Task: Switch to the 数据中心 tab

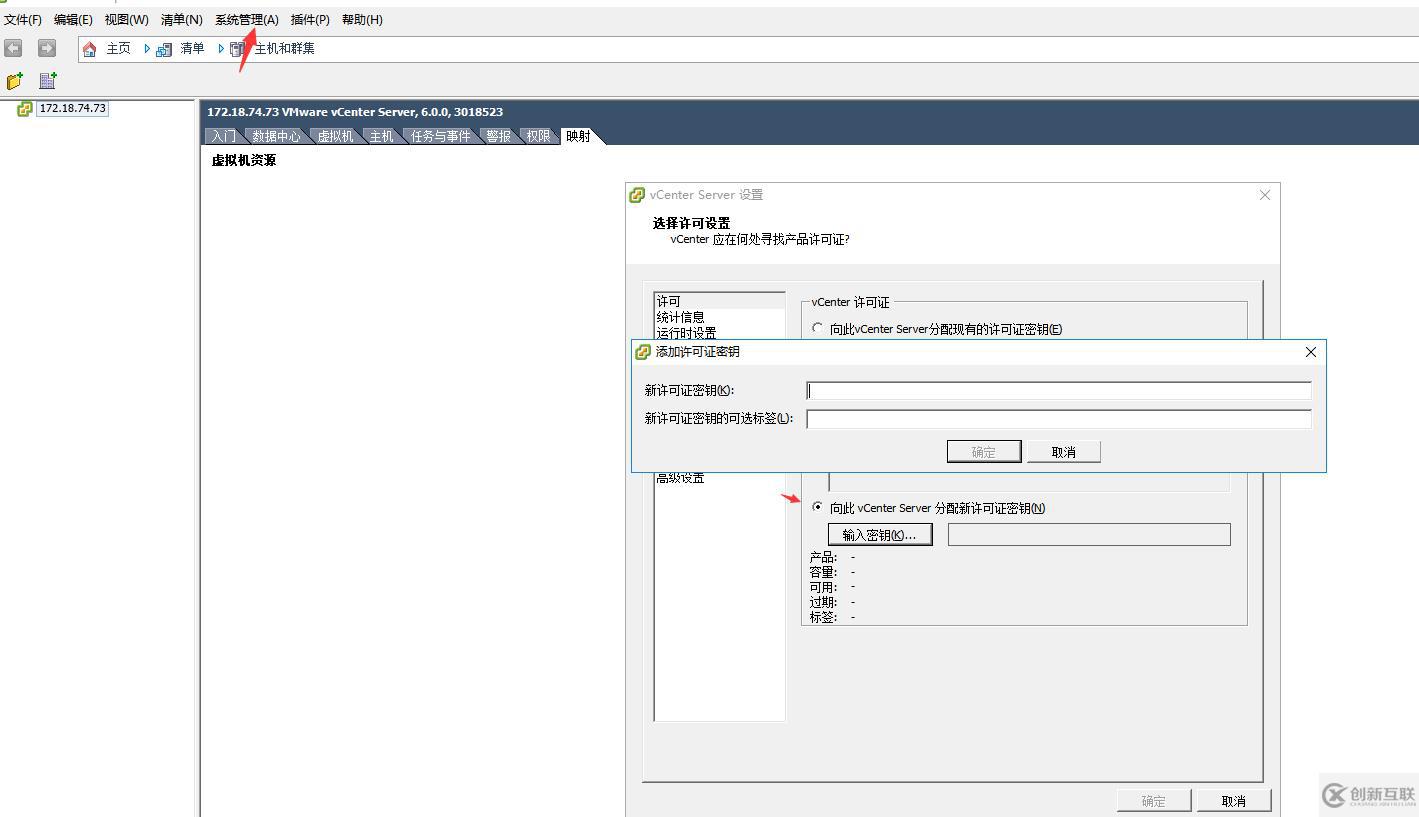Action: click(x=276, y=136)
